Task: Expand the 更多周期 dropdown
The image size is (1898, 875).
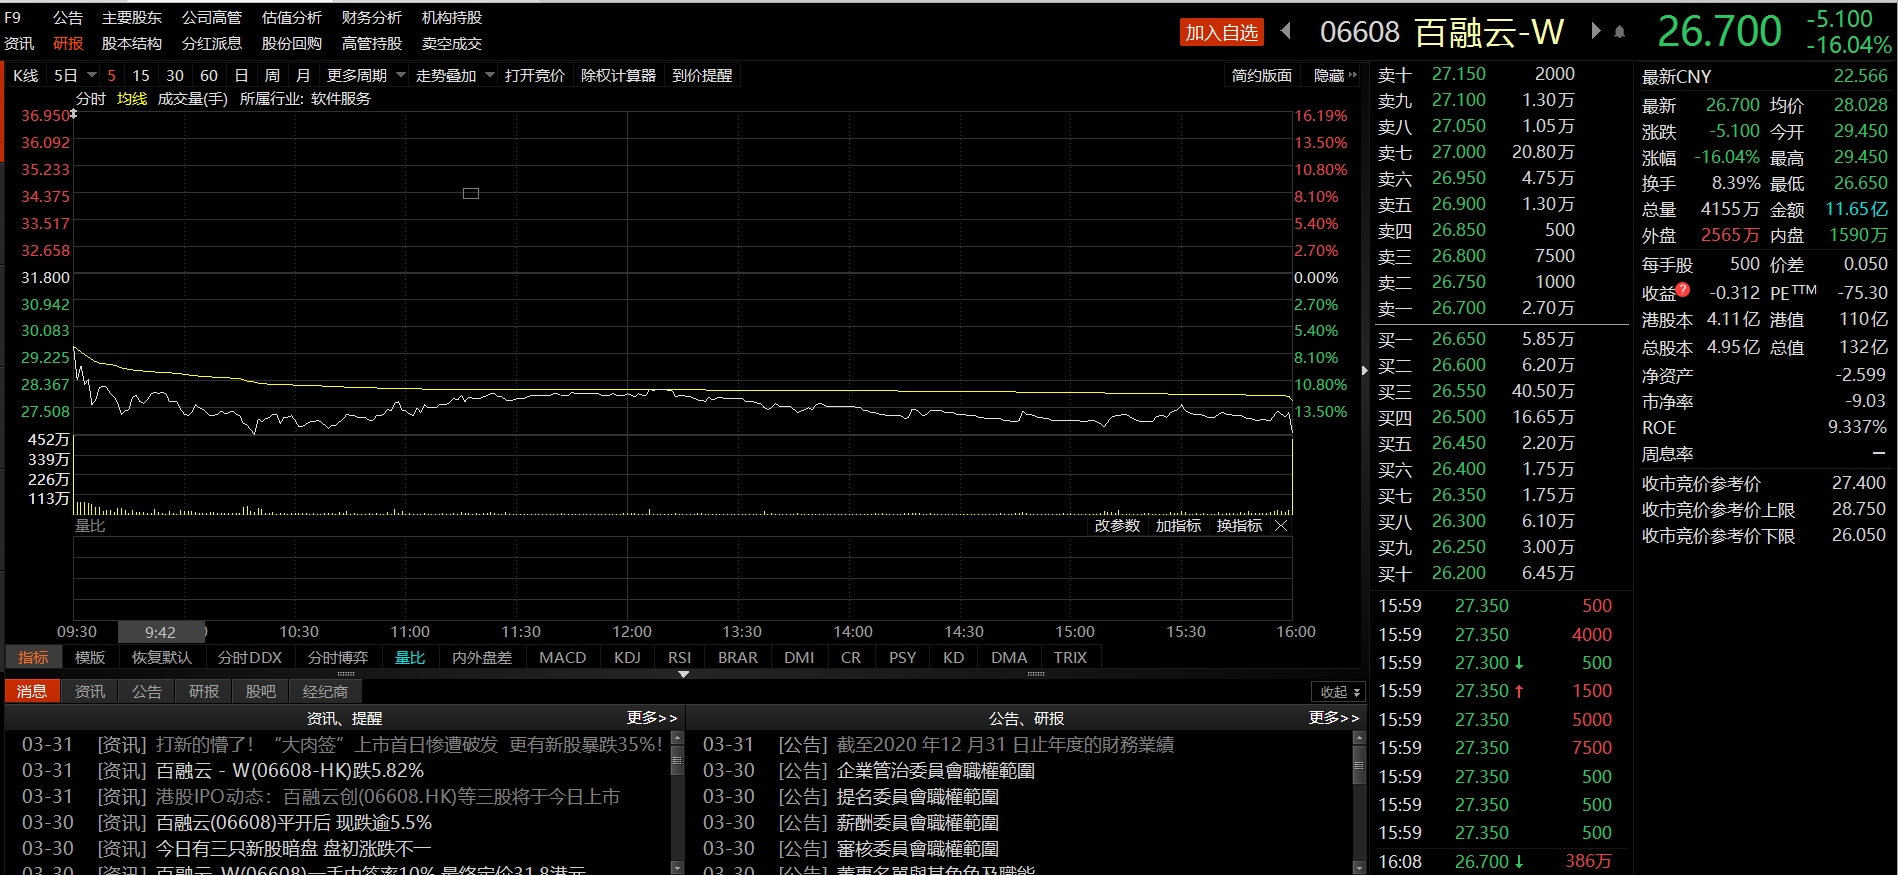Action: (x=401, y=76)
